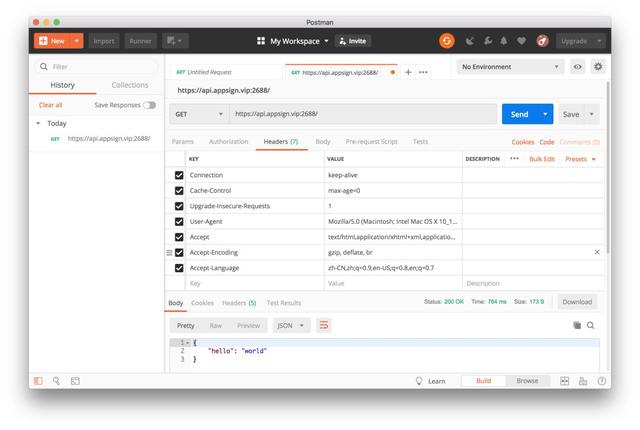Open the wrench settings icon
The width and height of the screenshot is (640, 430).
coord(488,41)
